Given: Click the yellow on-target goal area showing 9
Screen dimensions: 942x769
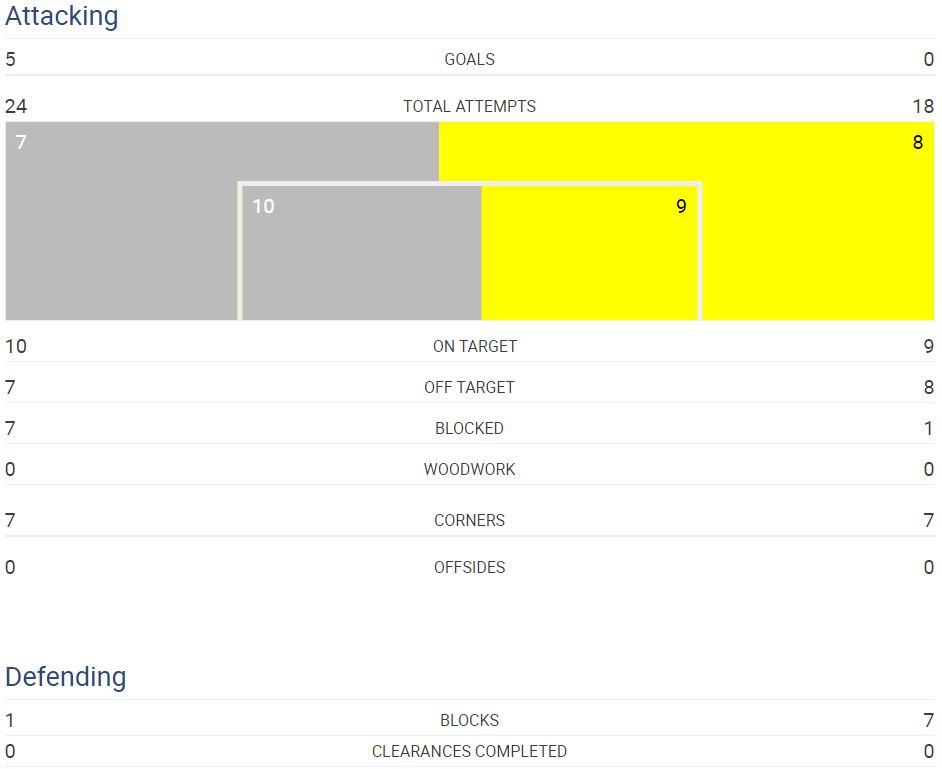Looking at the screenshot, I should [589, 252].
